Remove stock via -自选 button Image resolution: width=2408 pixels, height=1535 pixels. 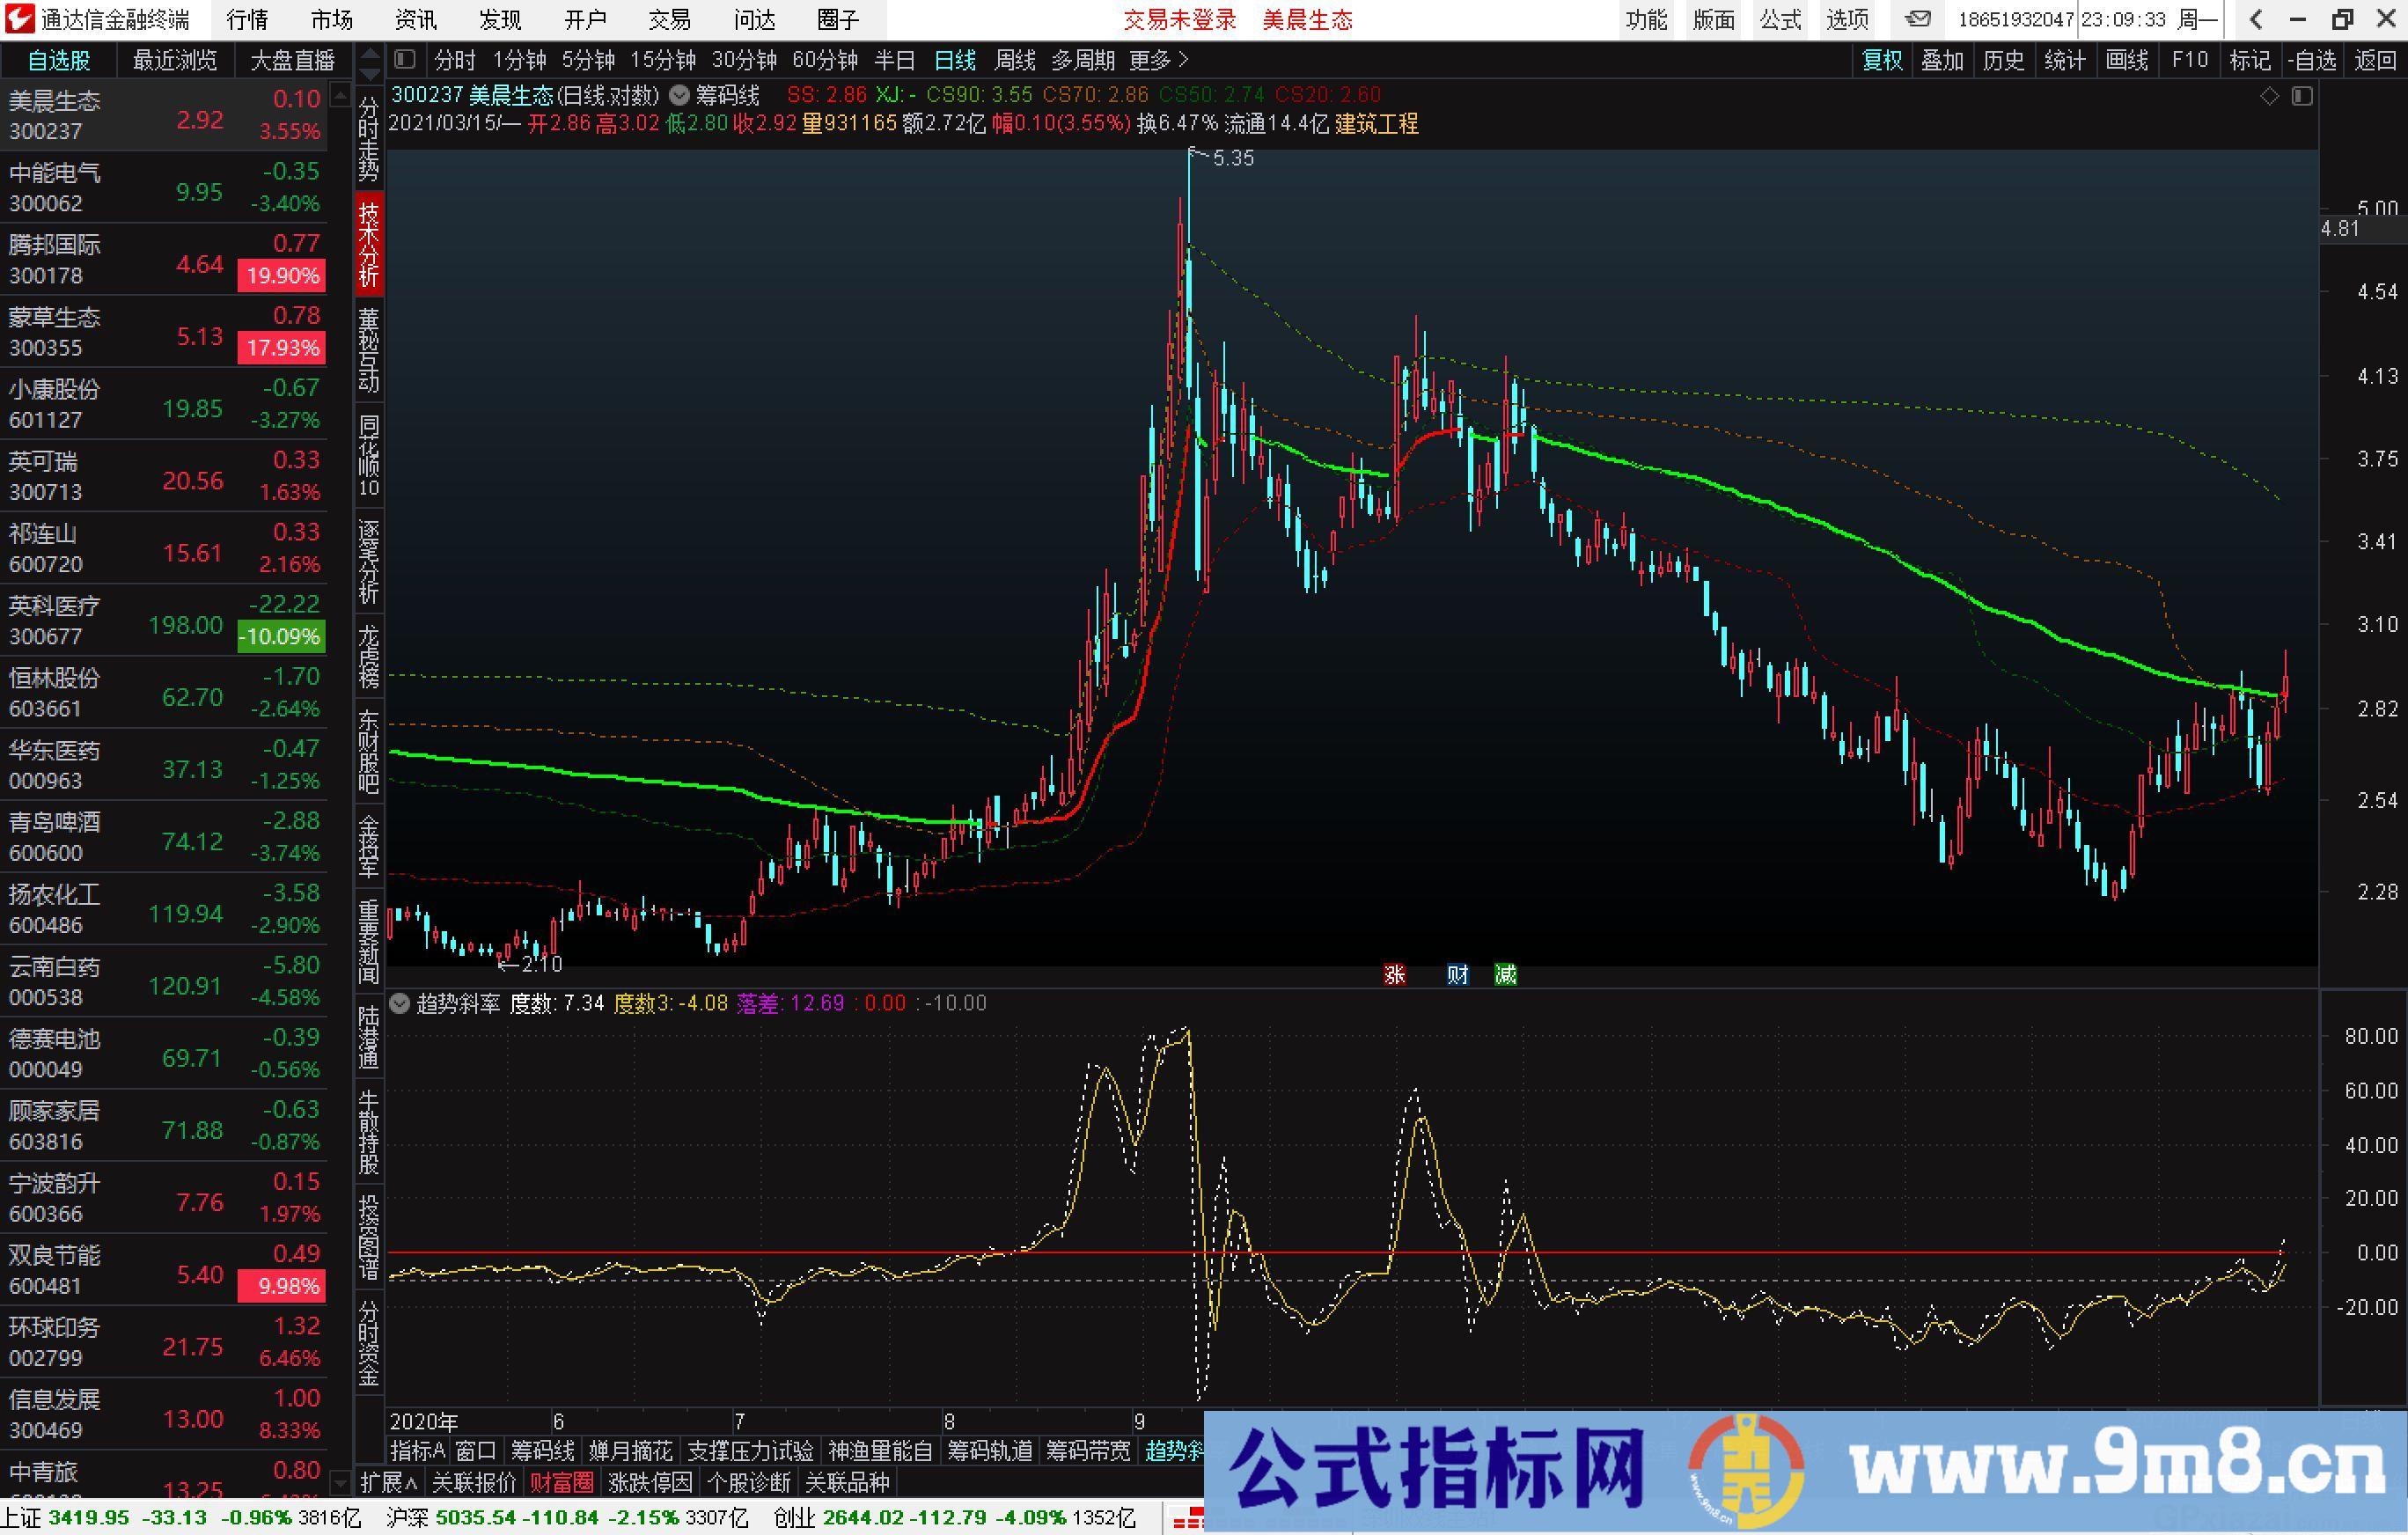(2312, 60)
